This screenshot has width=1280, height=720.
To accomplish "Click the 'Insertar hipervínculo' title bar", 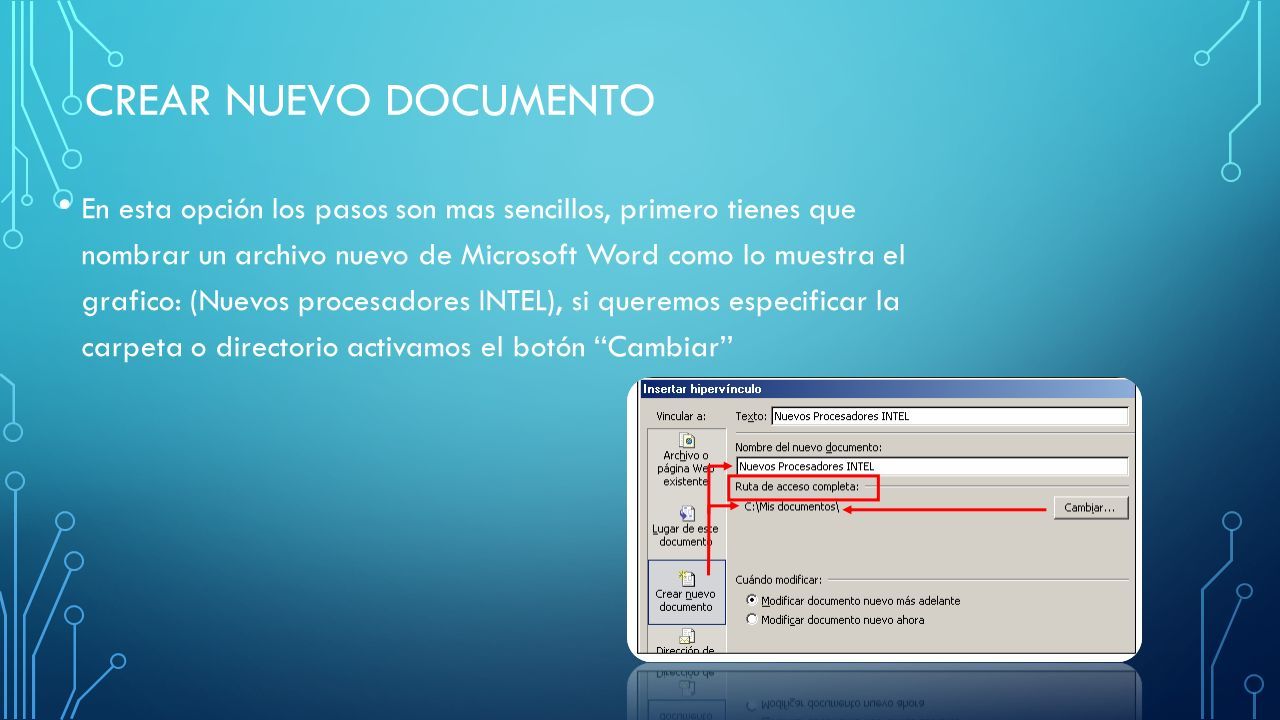I will point(887,388).
